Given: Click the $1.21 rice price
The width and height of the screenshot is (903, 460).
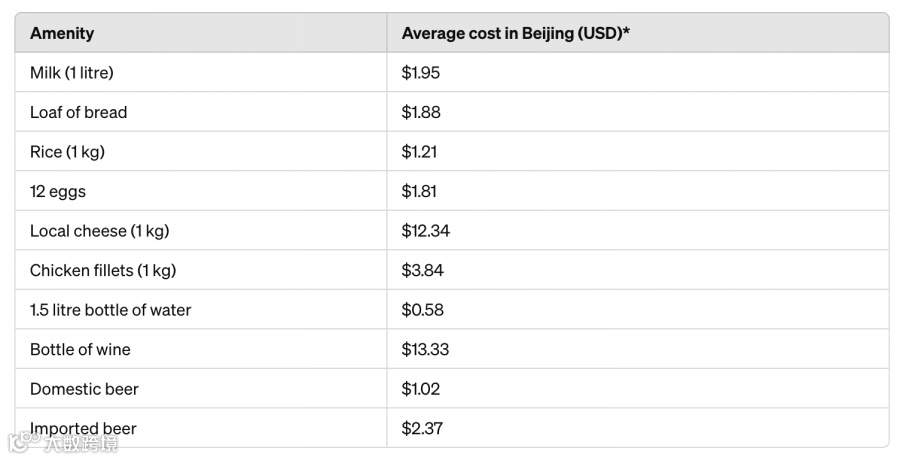Looking at the screenshot, I should 419,152.
